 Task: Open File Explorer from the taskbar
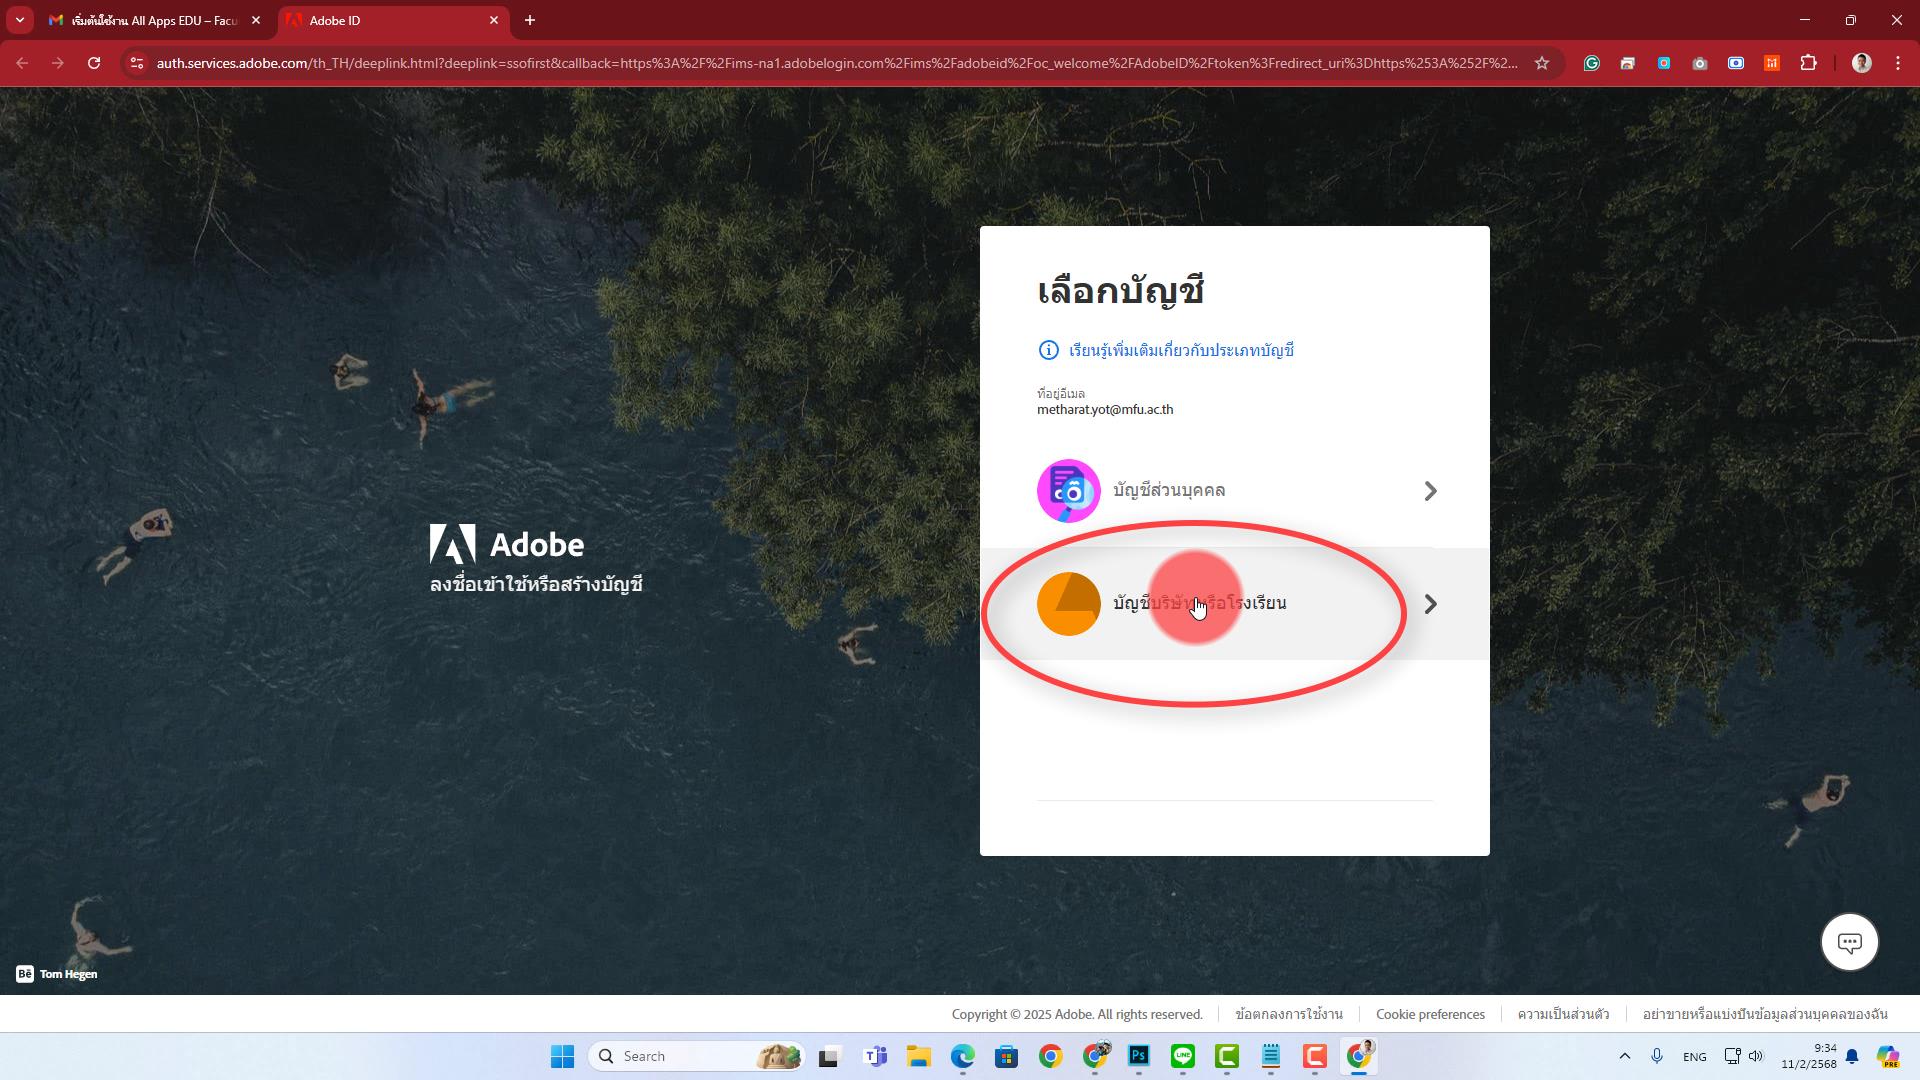[x=919, y=1056]
